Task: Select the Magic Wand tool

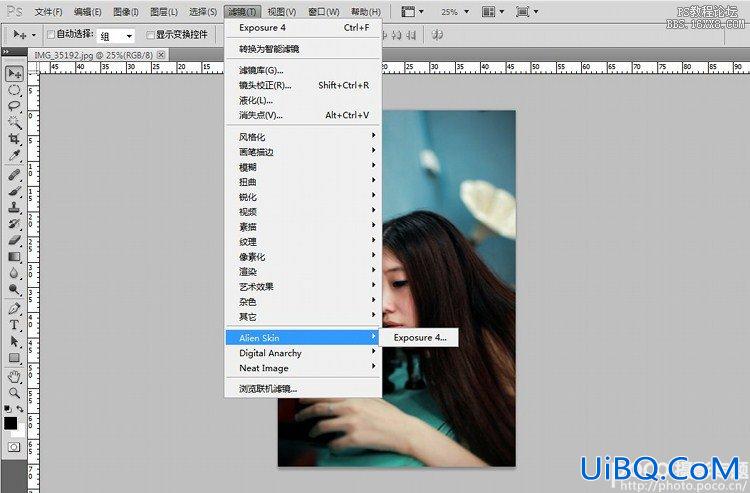Action: 14,122
